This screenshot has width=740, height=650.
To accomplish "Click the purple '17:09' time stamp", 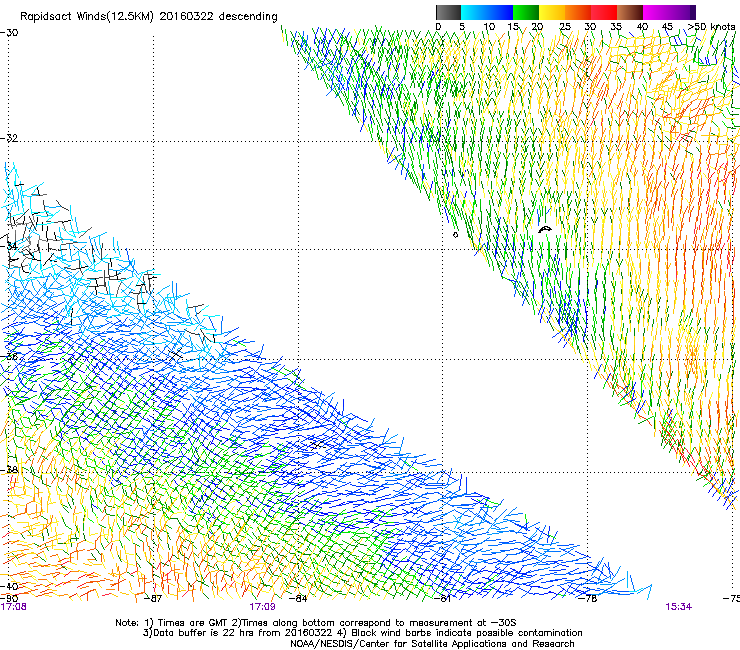I will (x=262, y=607).
